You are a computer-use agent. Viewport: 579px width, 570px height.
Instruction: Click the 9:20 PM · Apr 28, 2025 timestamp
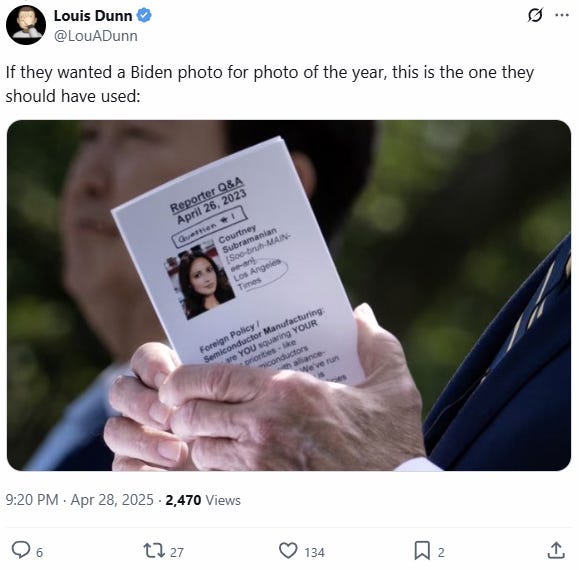tap(79, 500)
